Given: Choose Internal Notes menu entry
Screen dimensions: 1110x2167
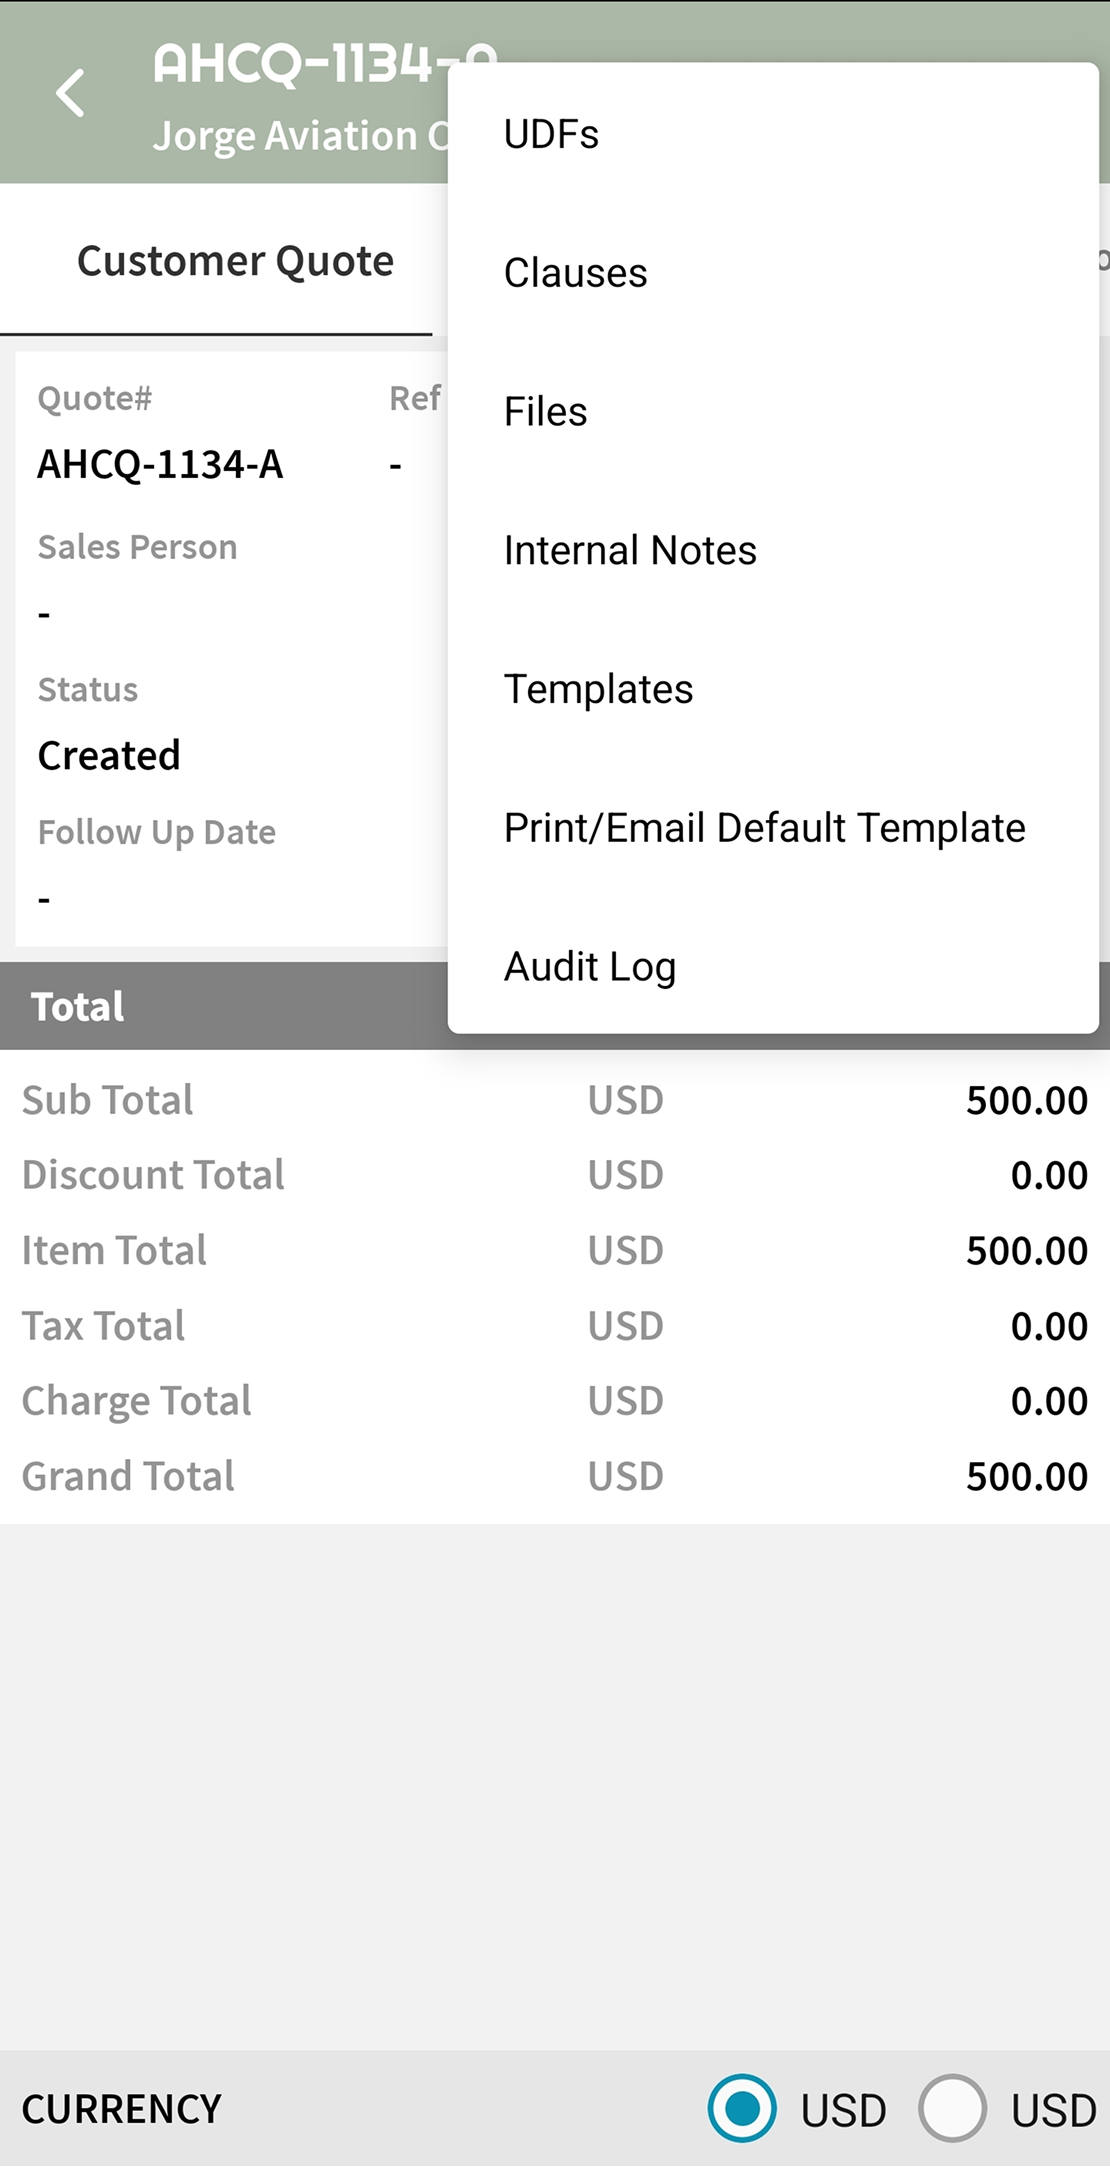Looking at the screenshot, I should click(630, 551).
